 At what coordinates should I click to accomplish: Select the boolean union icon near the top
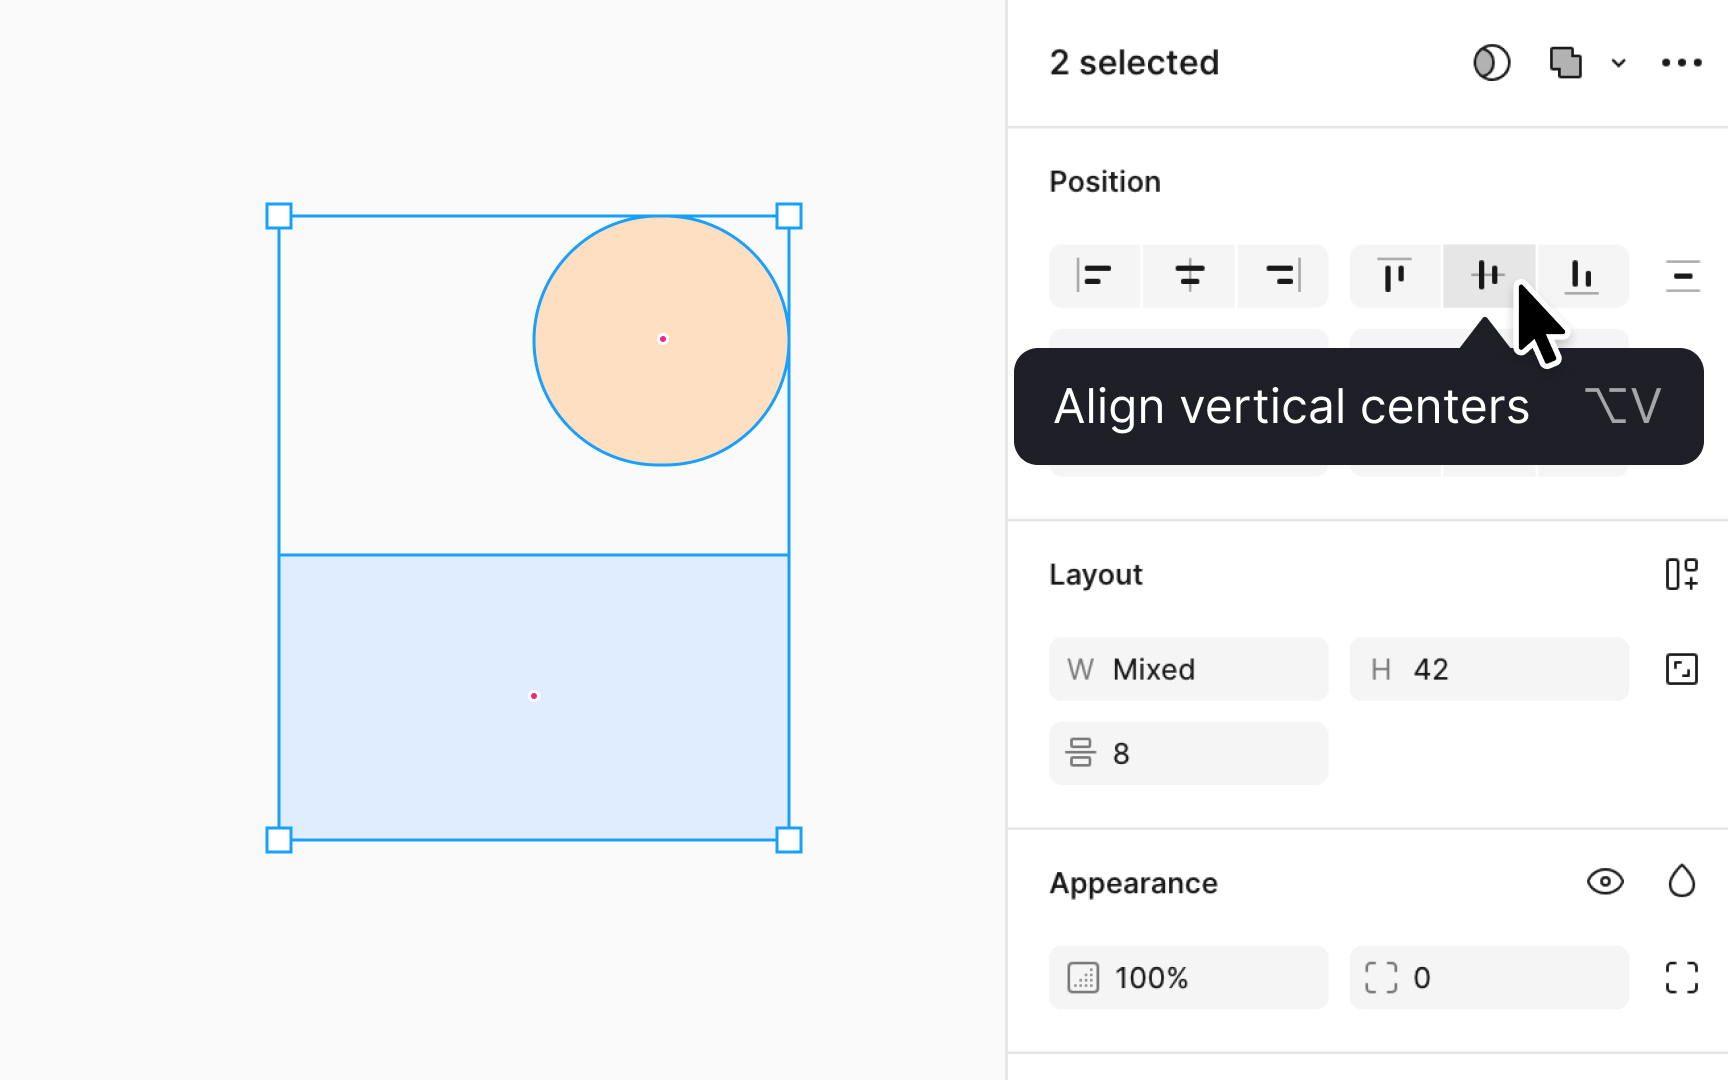[x=1564, y=62]
